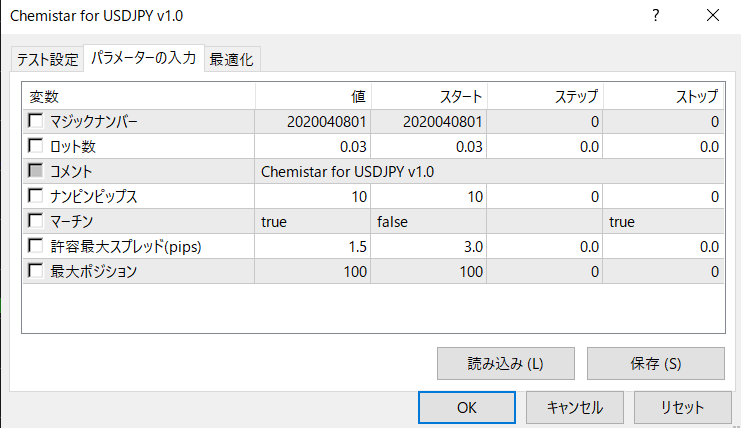Enable the マジックナンバー checkbox
Image resolution: width=741 pixels, height=428 pixels.
tap(36, 122)
